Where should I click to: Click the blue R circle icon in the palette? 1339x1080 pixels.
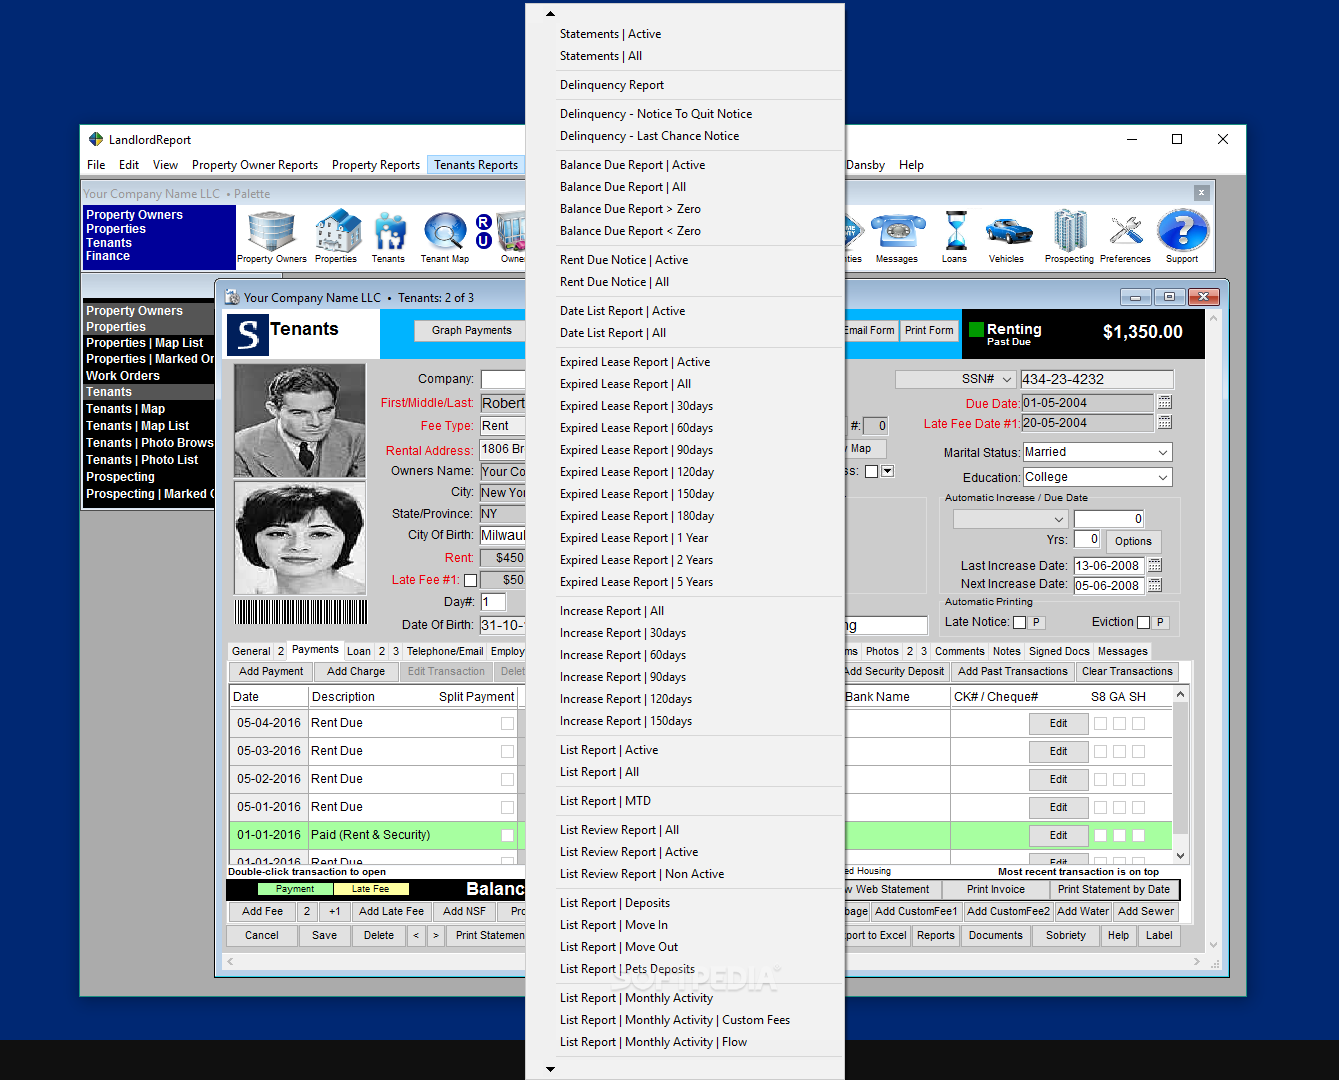(x=484, y=222)
